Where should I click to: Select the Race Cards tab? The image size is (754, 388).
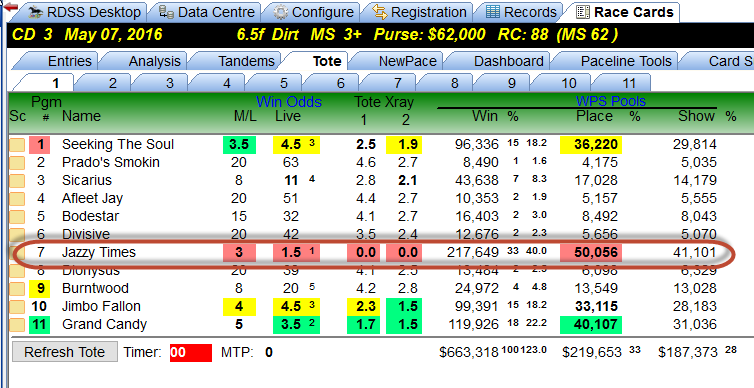[625, 12]
